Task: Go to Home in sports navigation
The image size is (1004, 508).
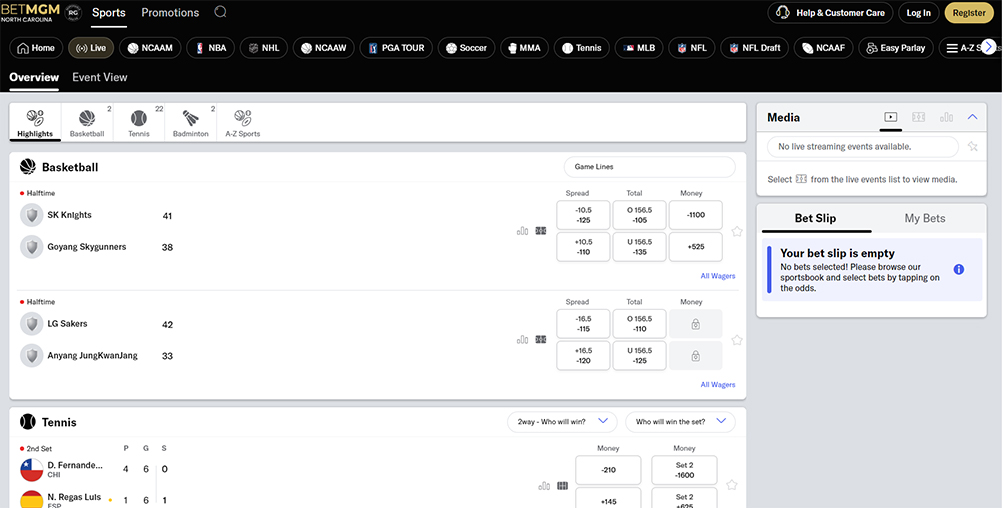Action: 36,48
